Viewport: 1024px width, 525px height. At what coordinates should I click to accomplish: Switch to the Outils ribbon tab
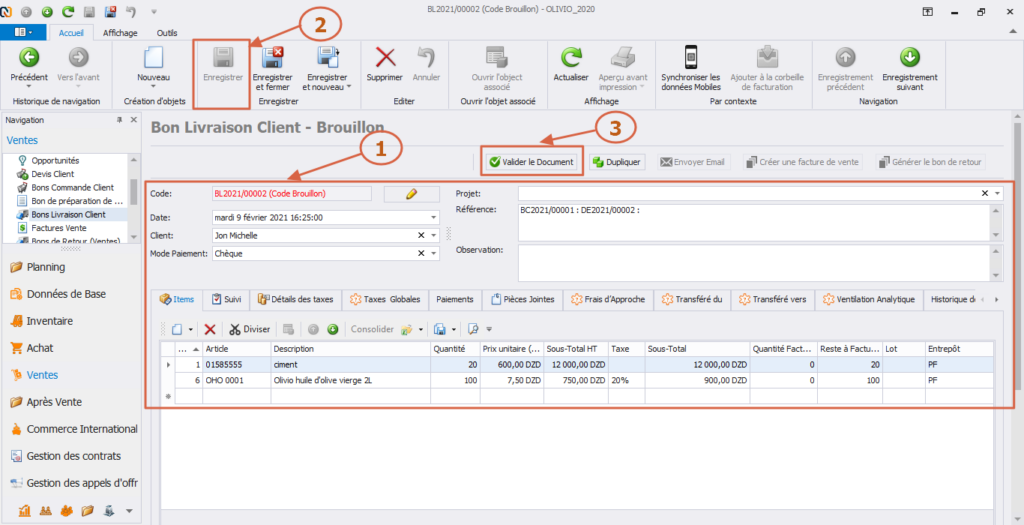coord(167,33)
